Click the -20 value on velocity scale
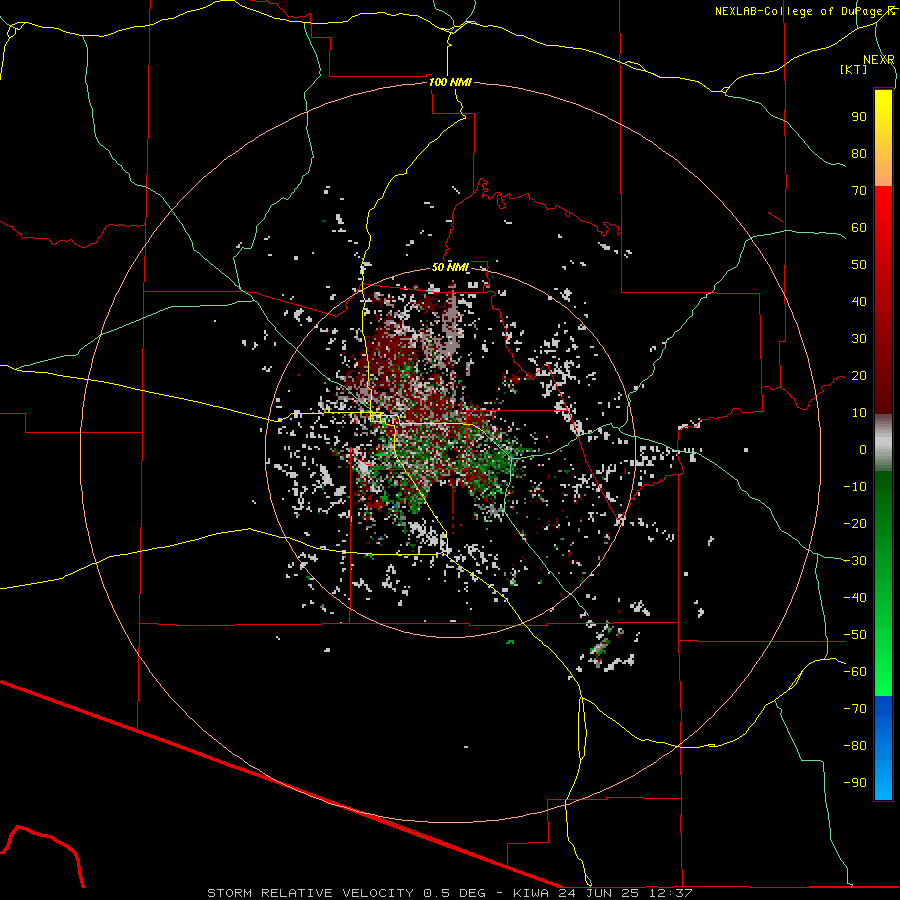 [855, 523]
